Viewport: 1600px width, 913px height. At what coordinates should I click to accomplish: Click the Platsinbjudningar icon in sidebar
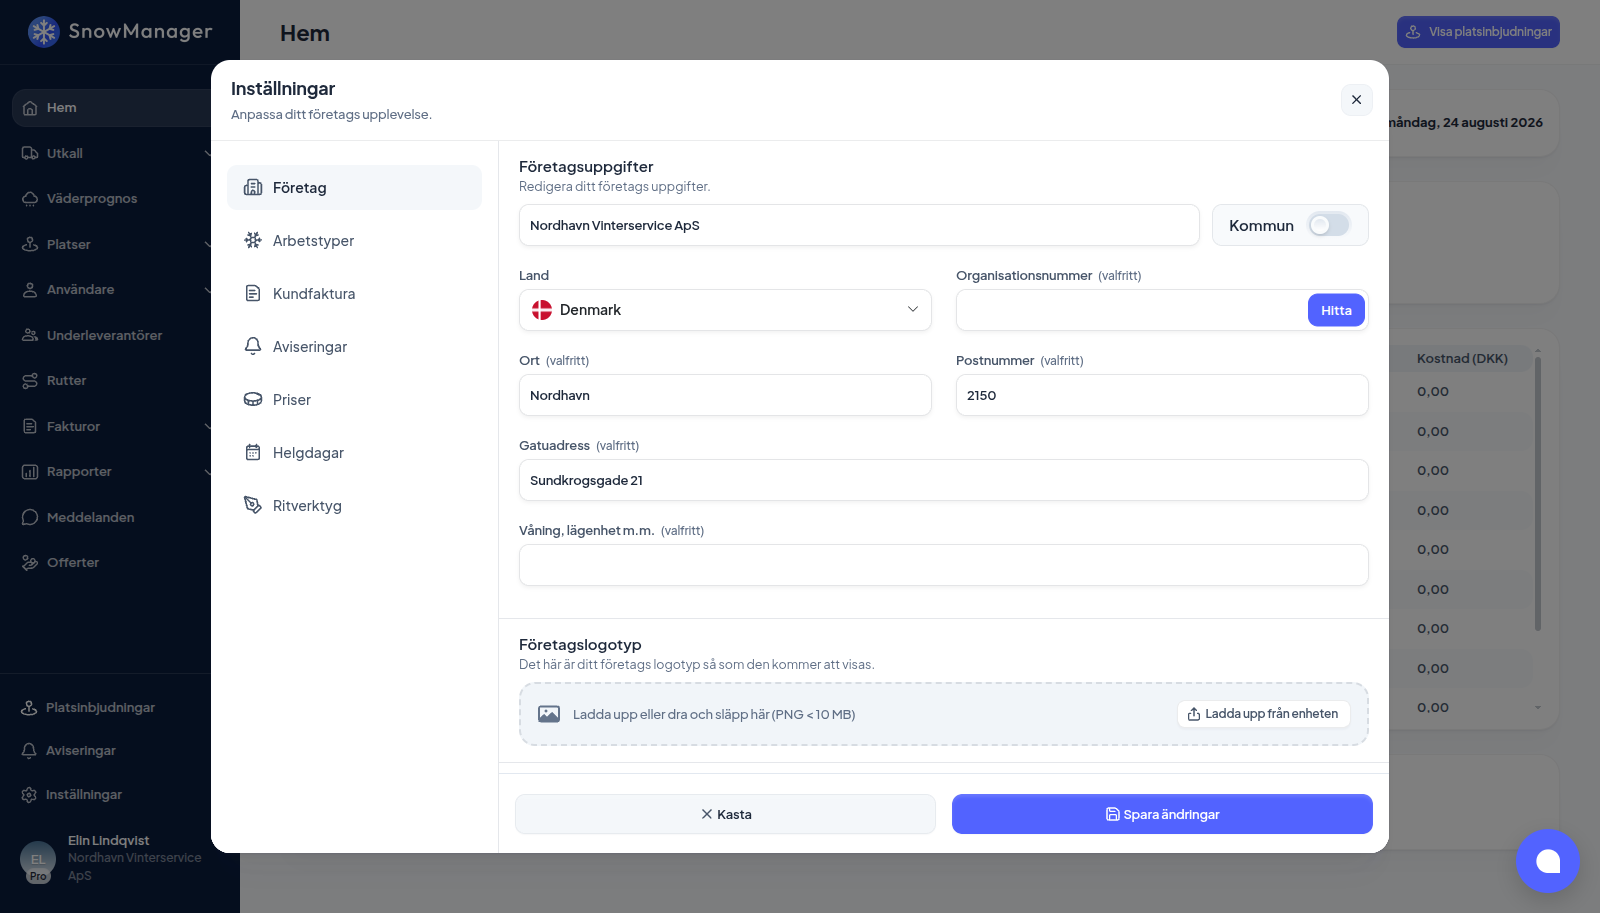point(29,708)
